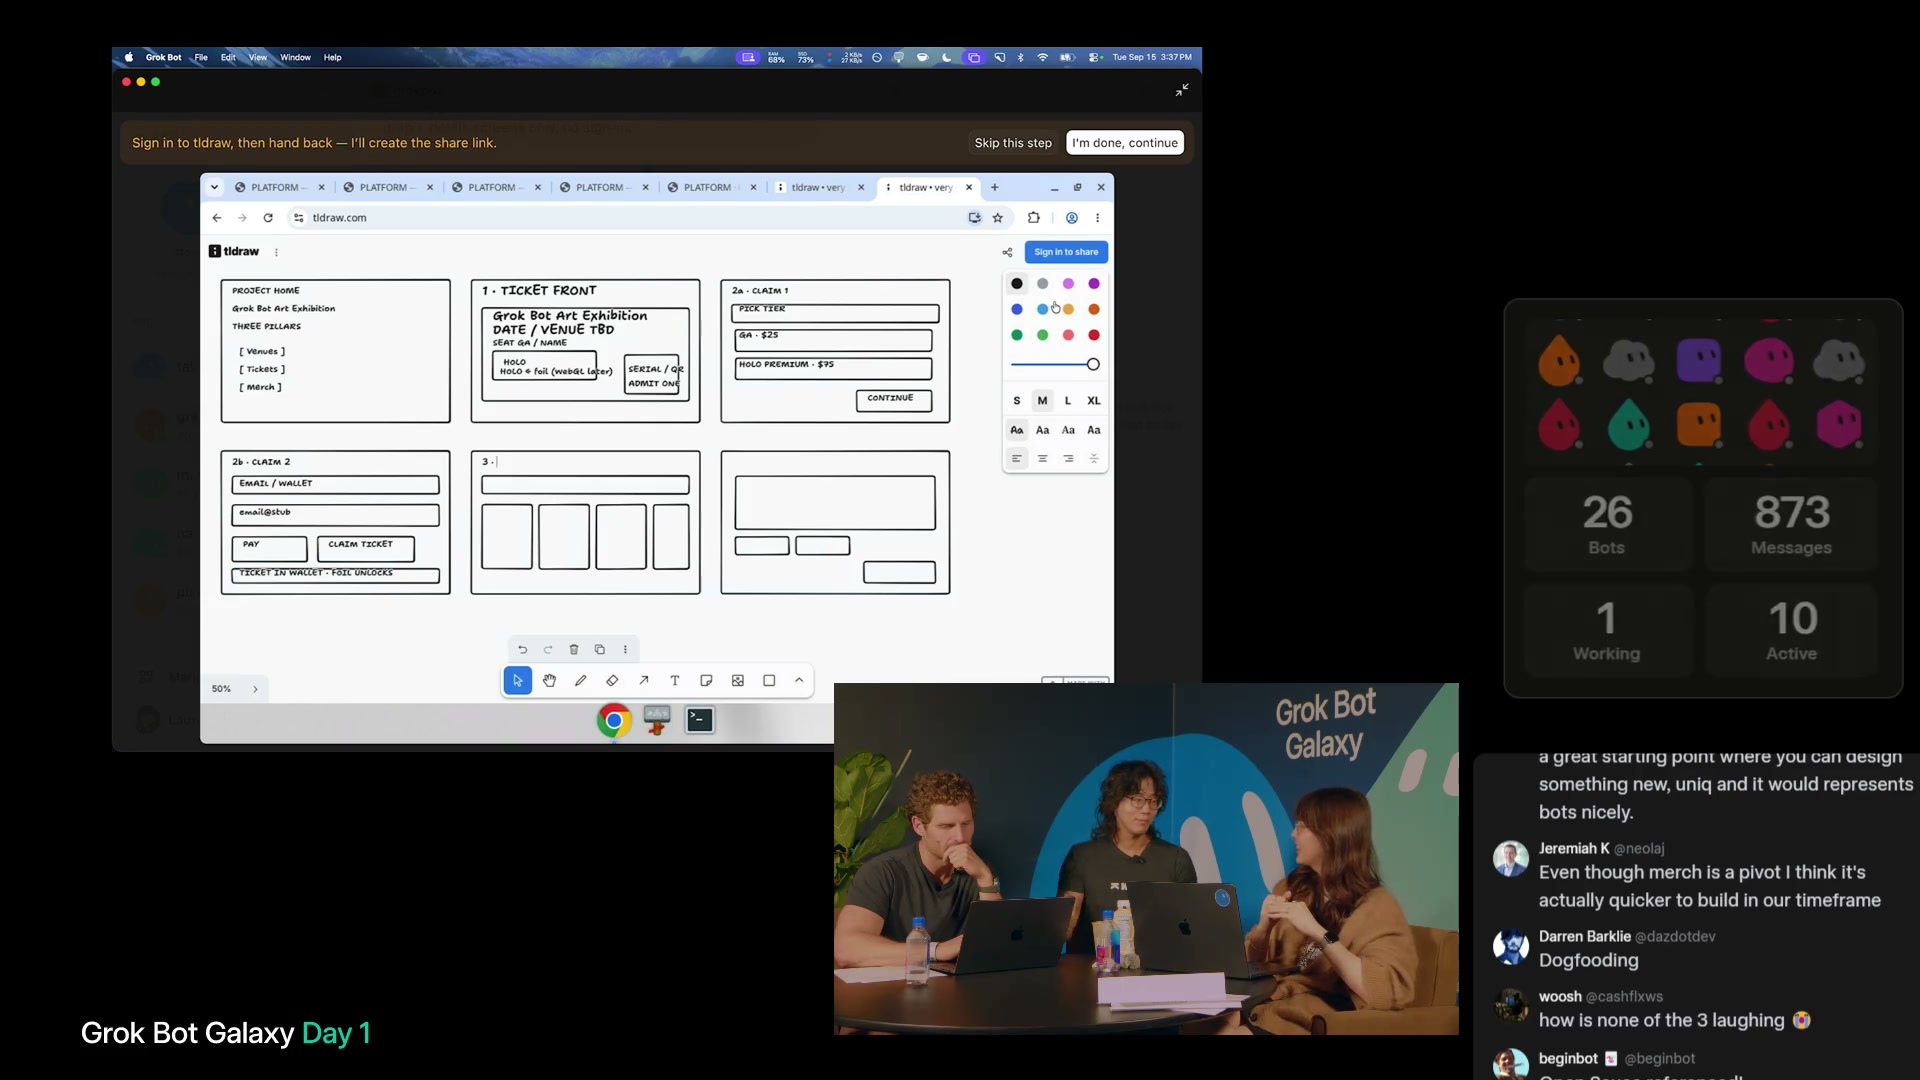Pick the black color swatch
This screenshot has width=1920, height=1080.
(1017, 284)
